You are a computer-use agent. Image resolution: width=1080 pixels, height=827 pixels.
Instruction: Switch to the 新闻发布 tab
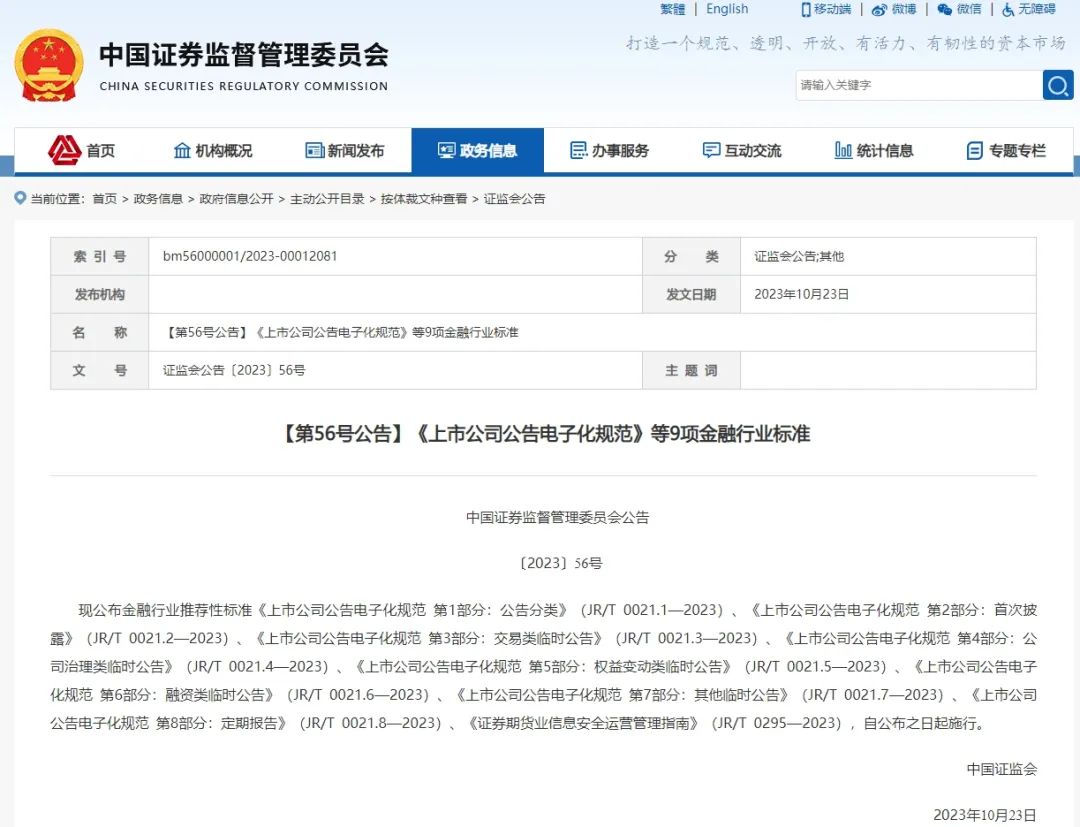(345, 150)
